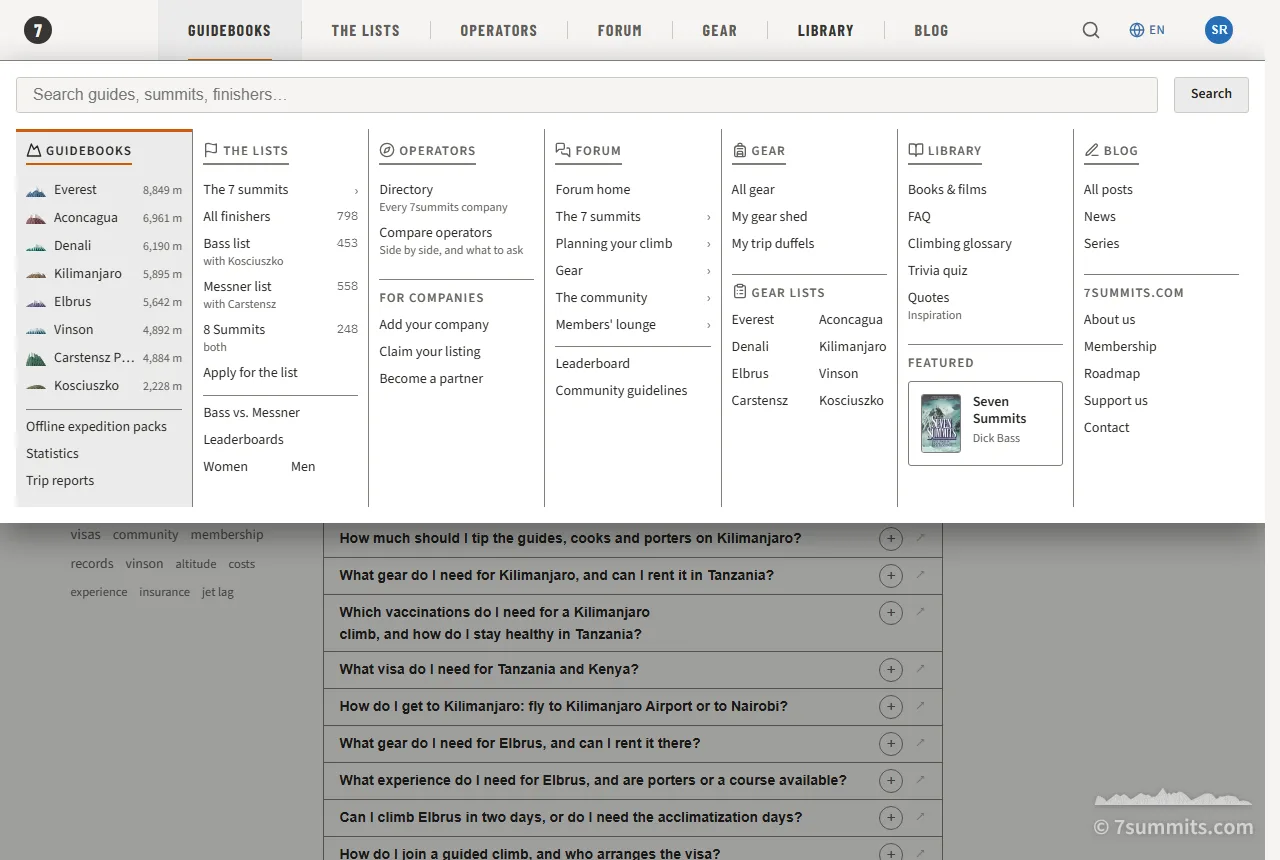
Task: Open the Seven Summits book cover thumbnail
Action: pos(940,423)
